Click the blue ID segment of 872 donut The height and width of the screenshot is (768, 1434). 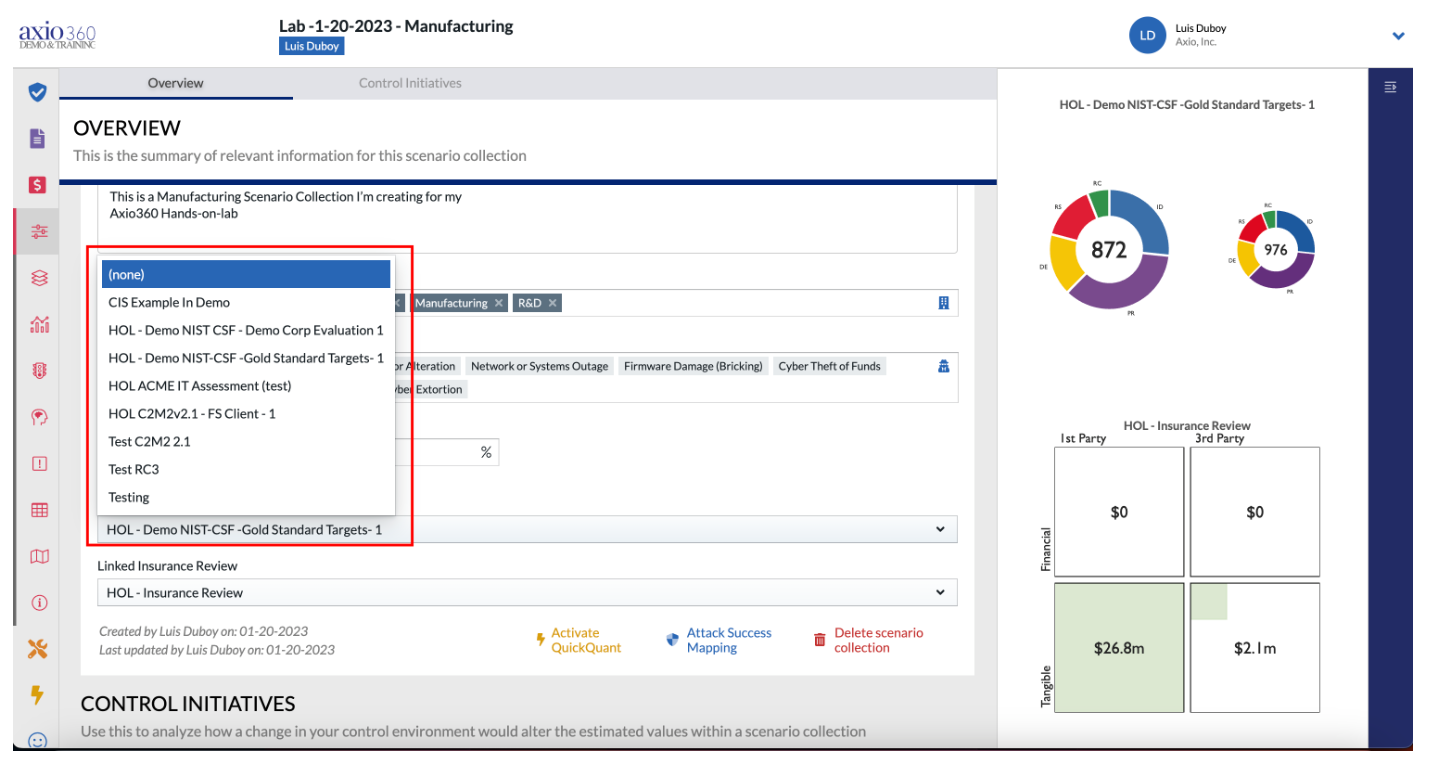[1146, 220]
